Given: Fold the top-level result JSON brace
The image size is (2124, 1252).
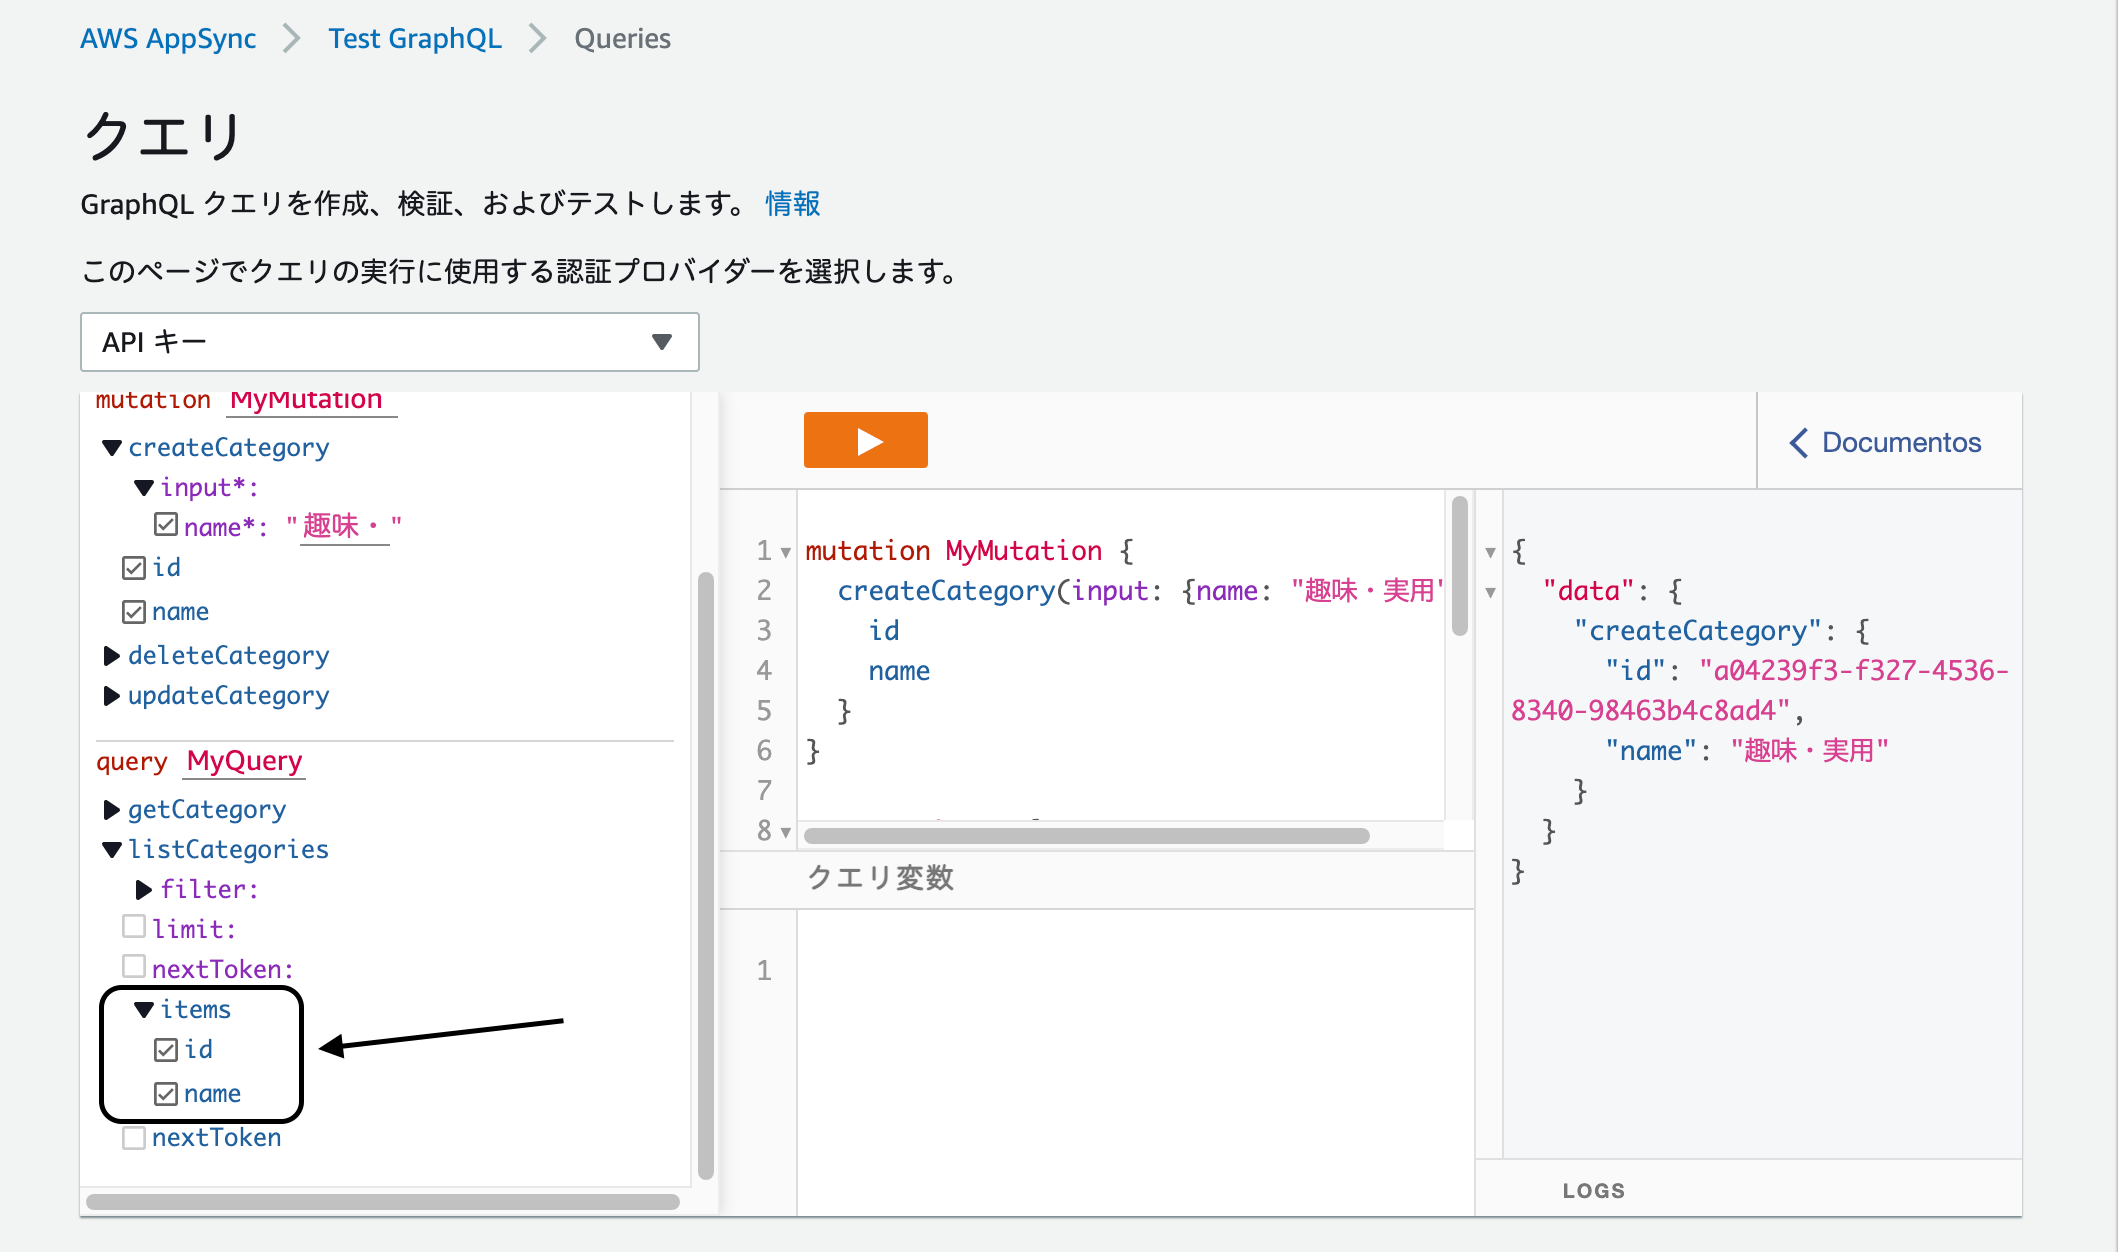Looking at the screenshot, I should tap(1490, 552).
